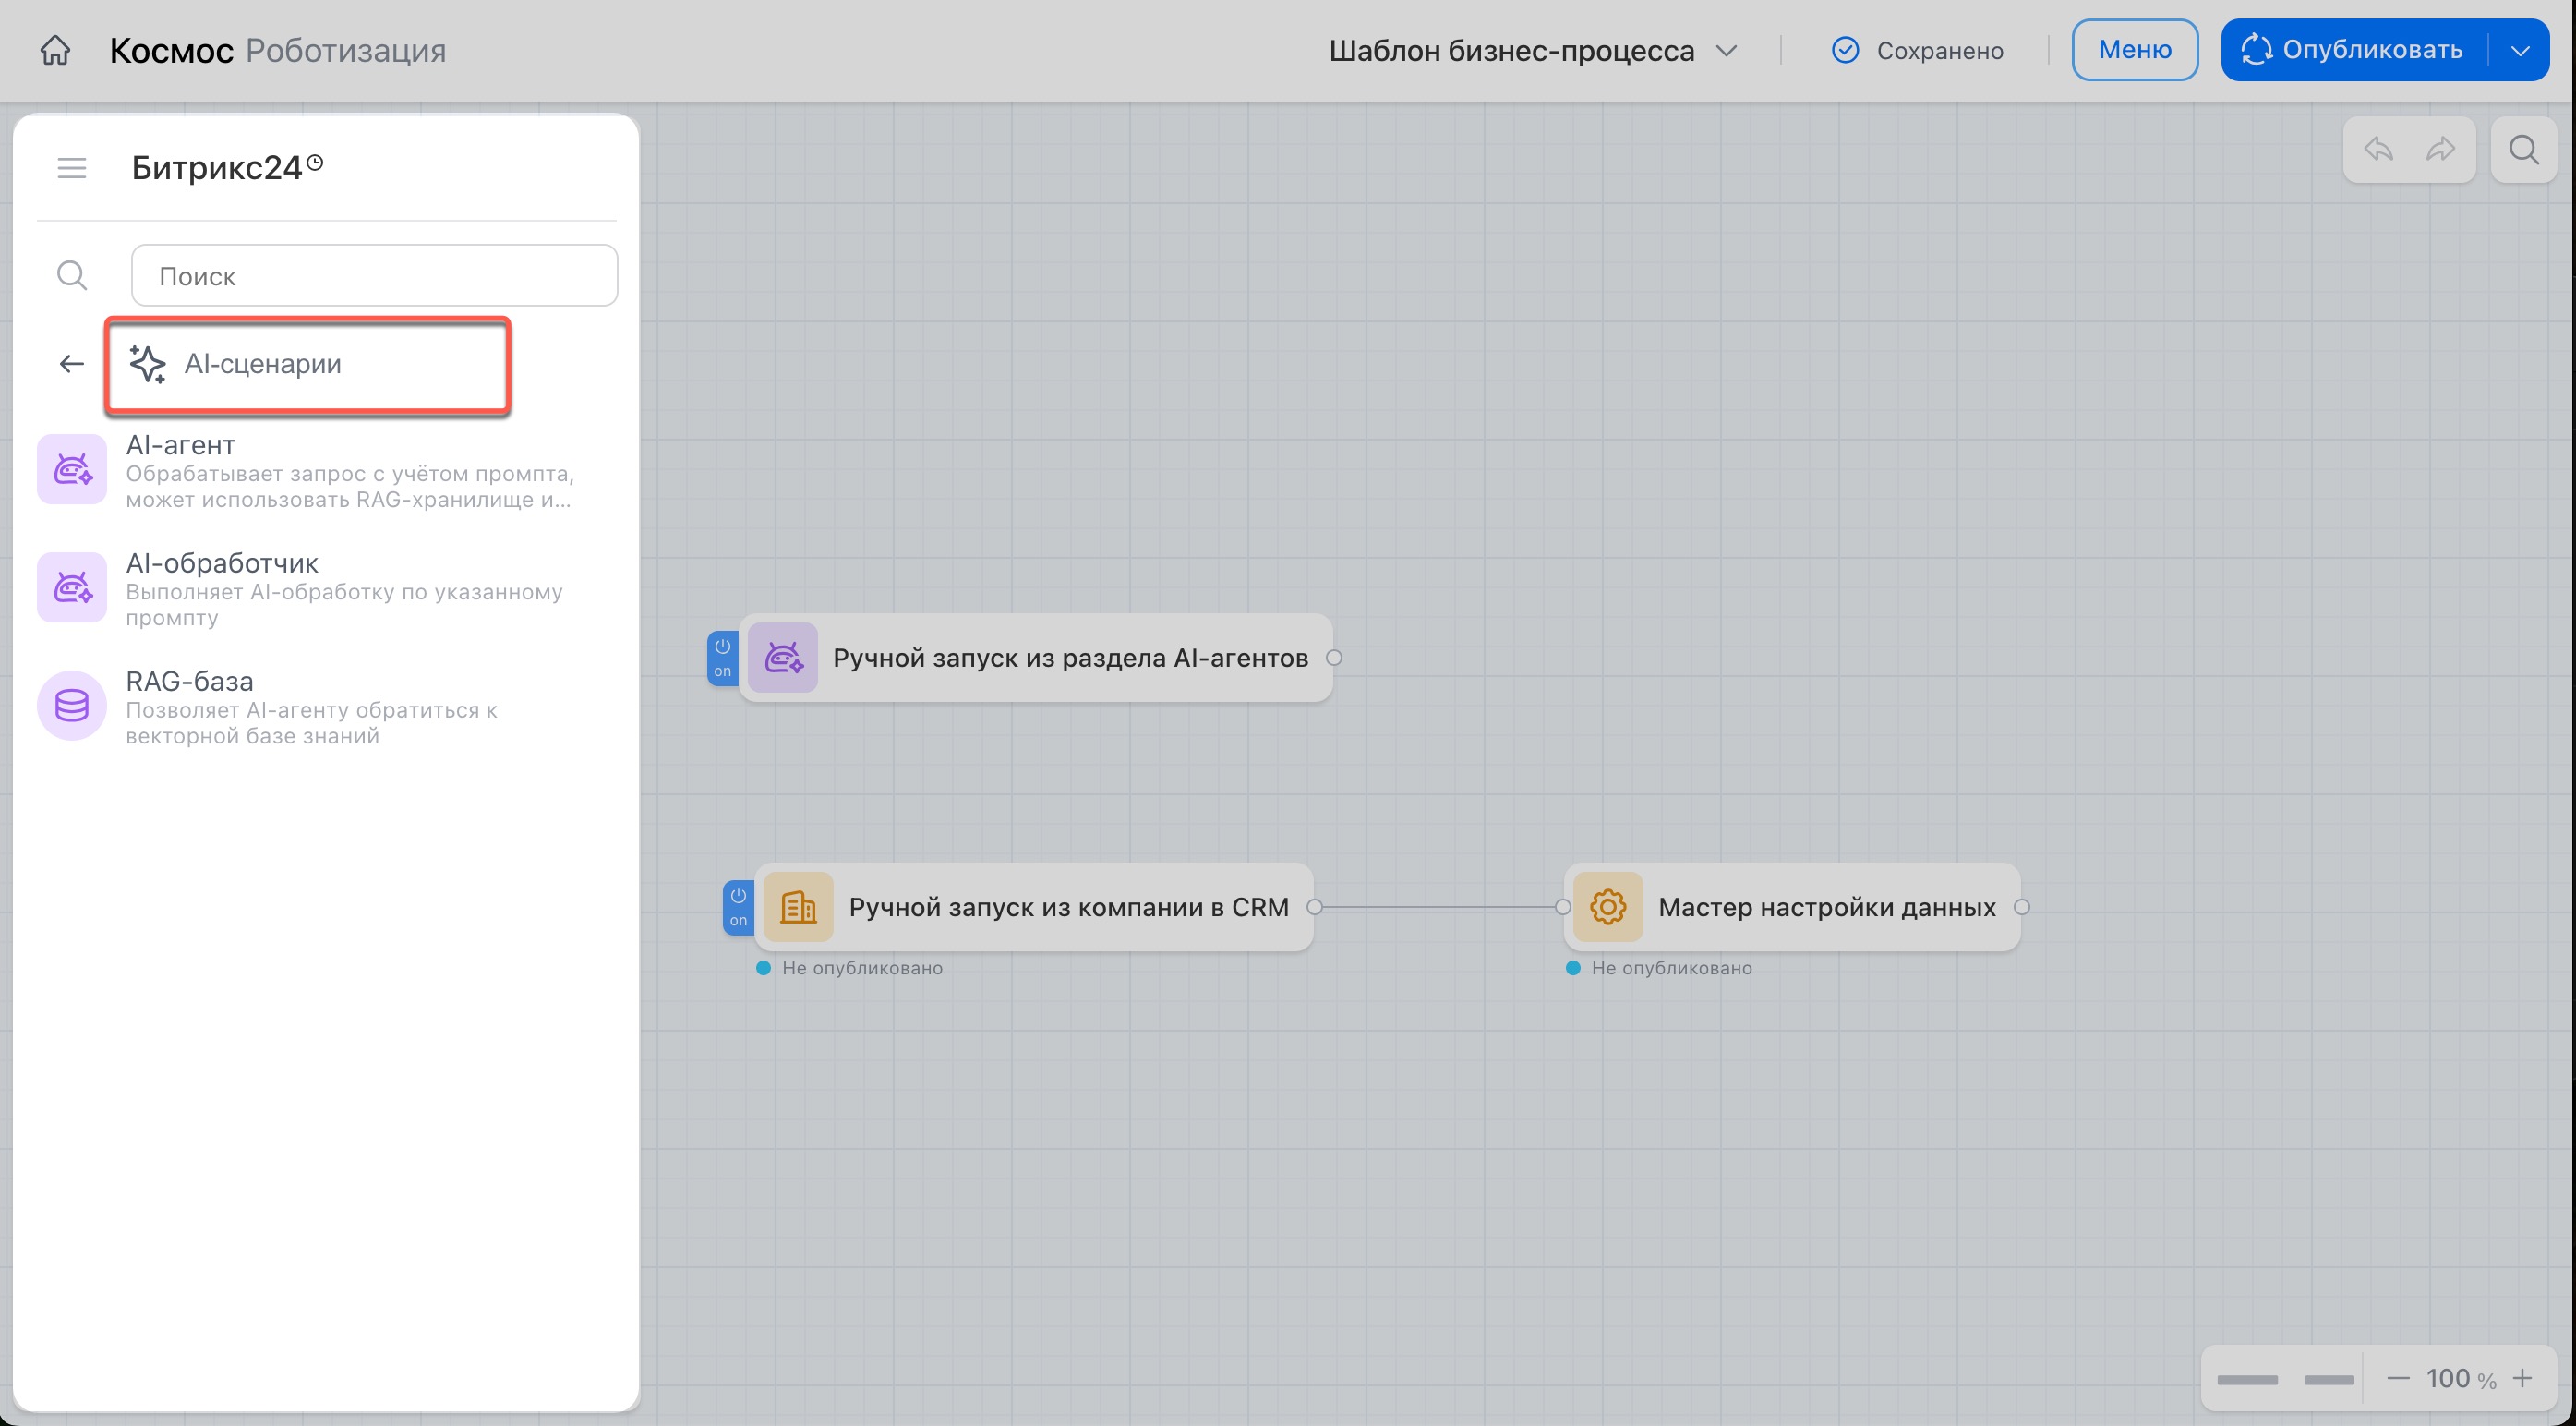2576x1426 pixels.
Task: Zoom in with the plus button
Action: [2522, 1379]
